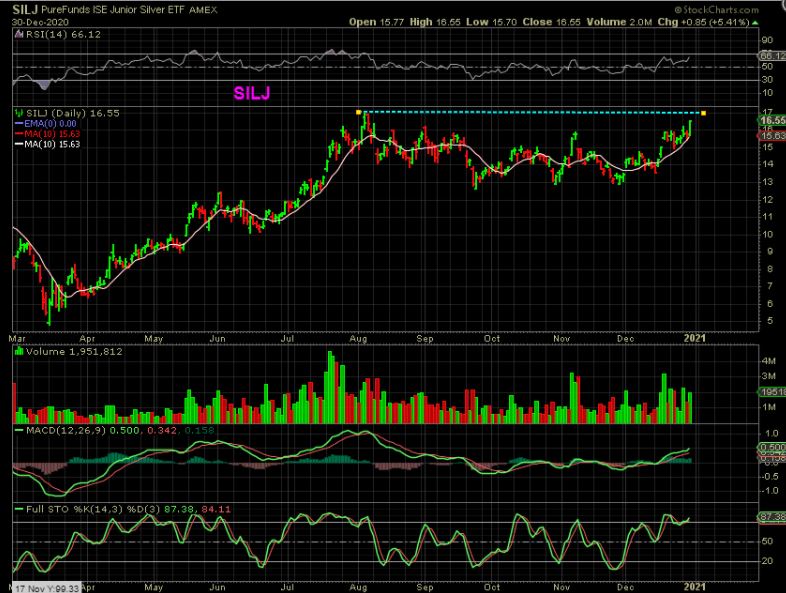Click the Jul label below the price chart

(x=287, y=339)
